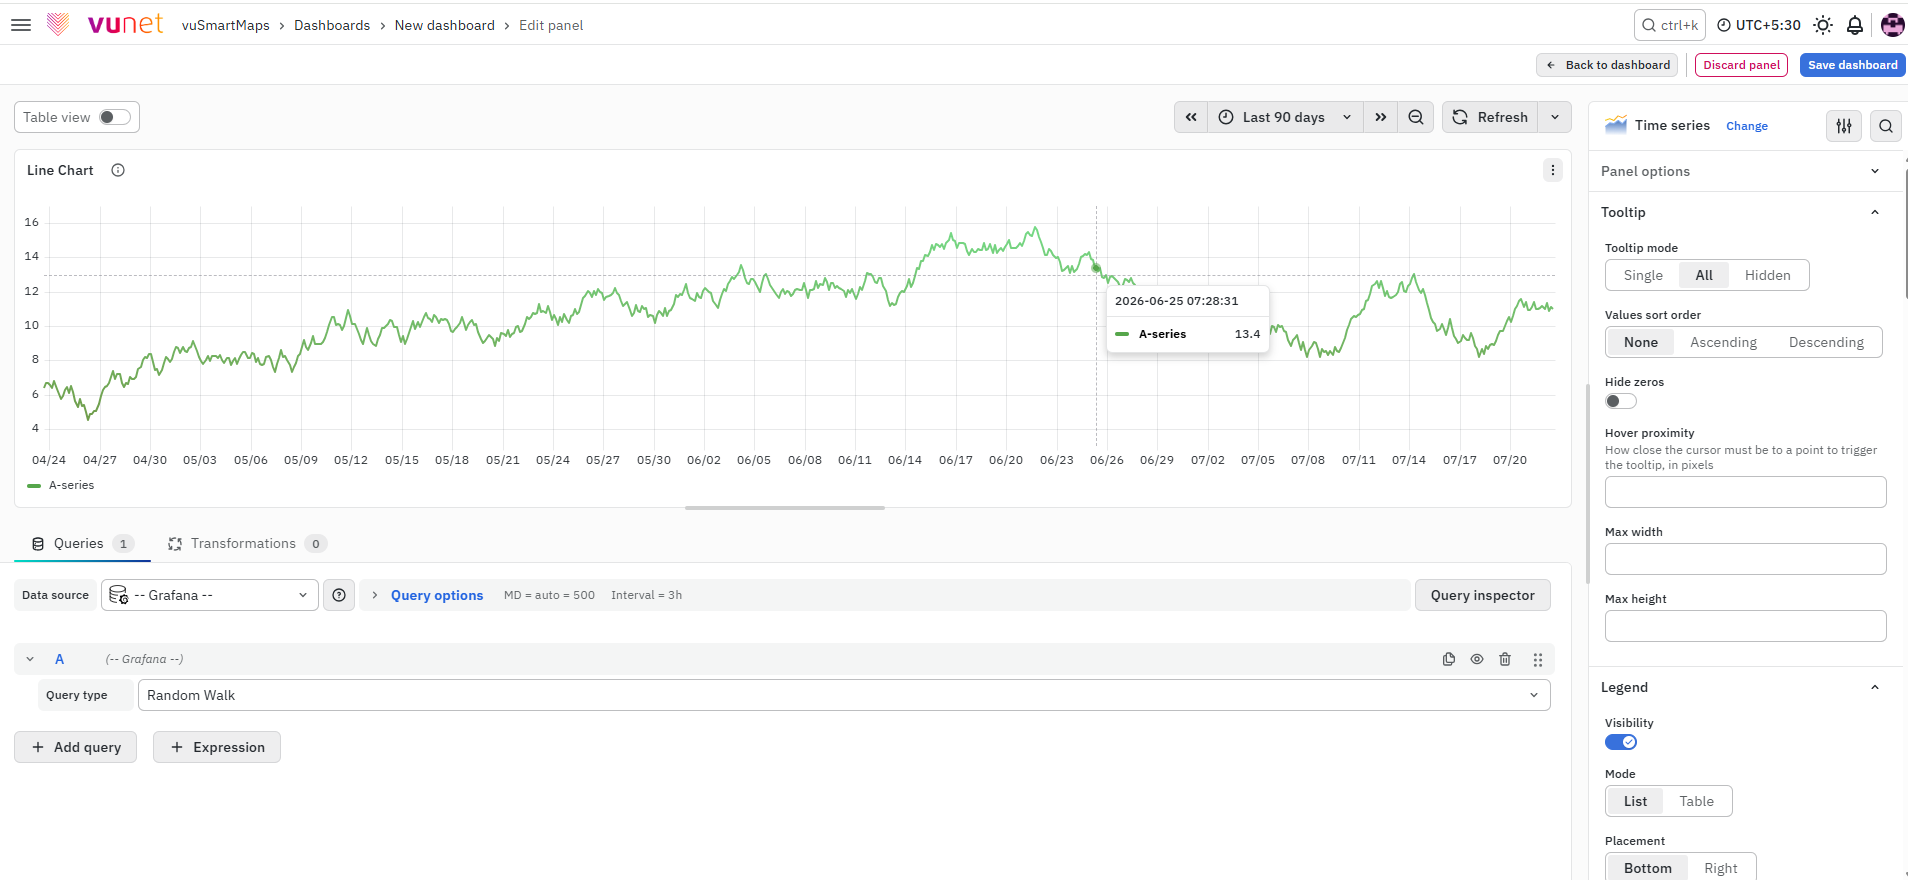1908x880 pixels.
Task: Open the Last 90 days time picker
Action: (1285, 117)
